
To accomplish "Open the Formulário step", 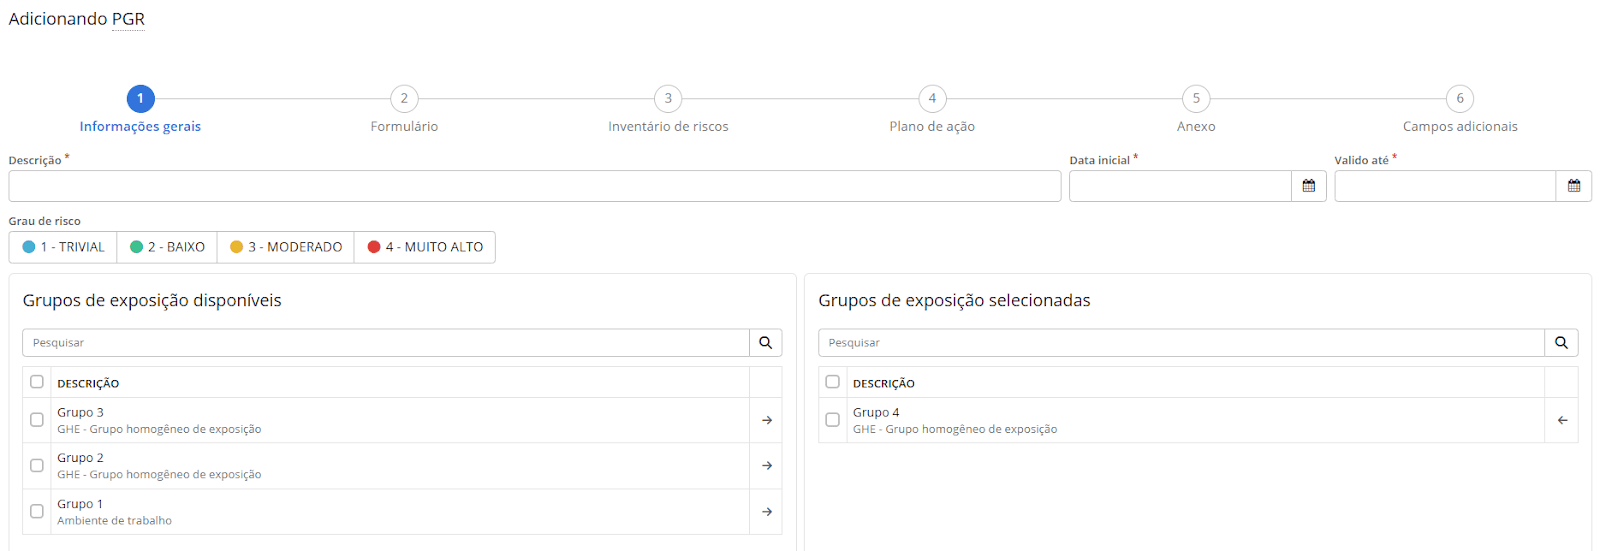I will click(404, 127).
